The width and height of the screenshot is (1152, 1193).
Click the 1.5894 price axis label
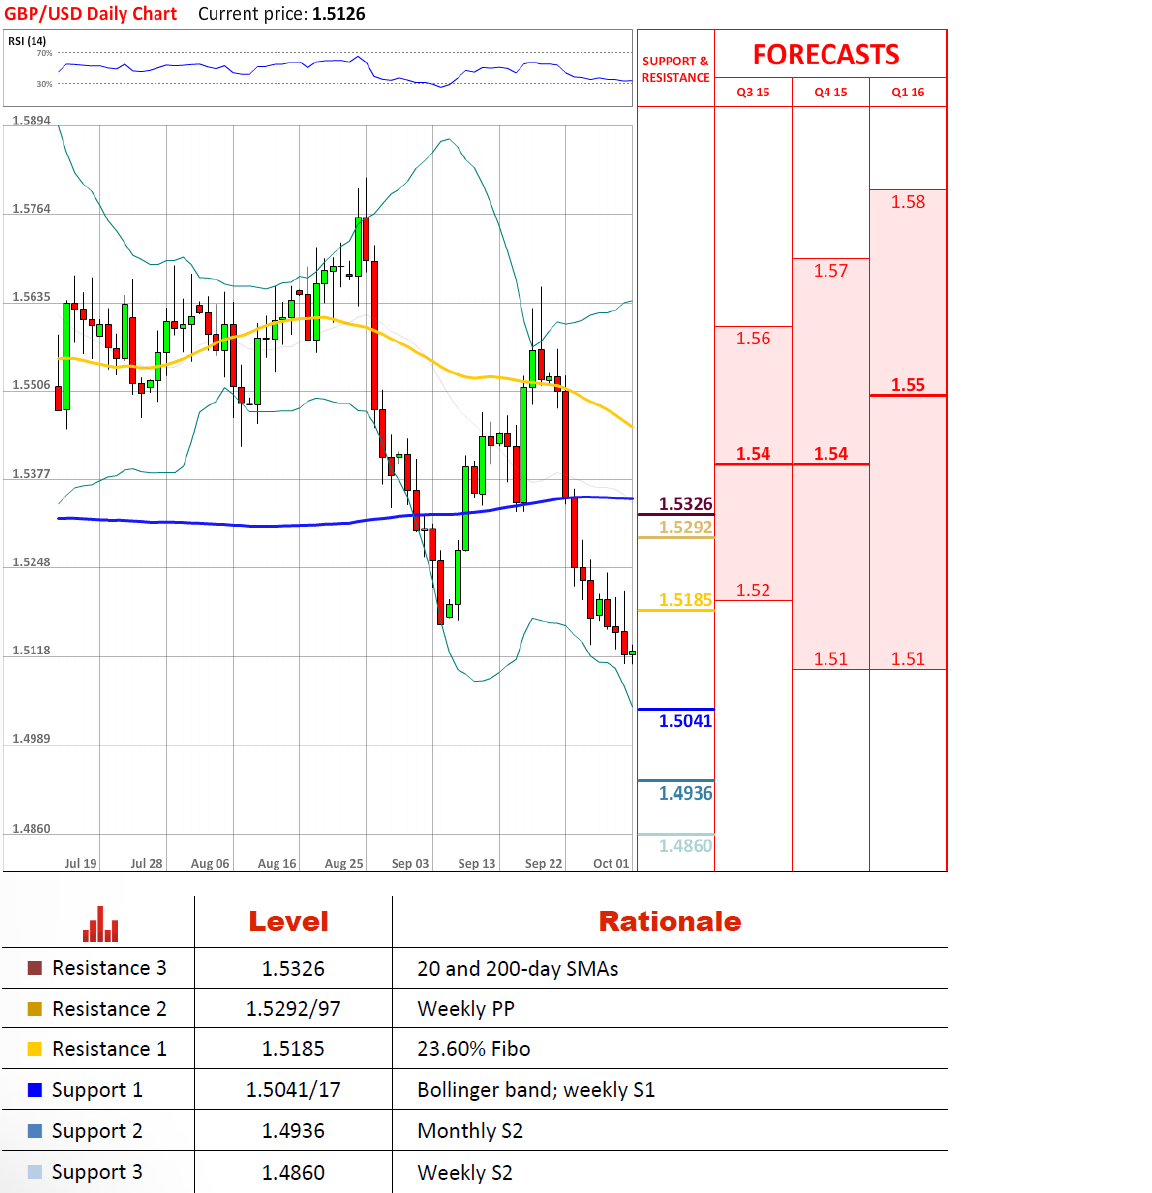pyautogui.click(x=31, y=120)
